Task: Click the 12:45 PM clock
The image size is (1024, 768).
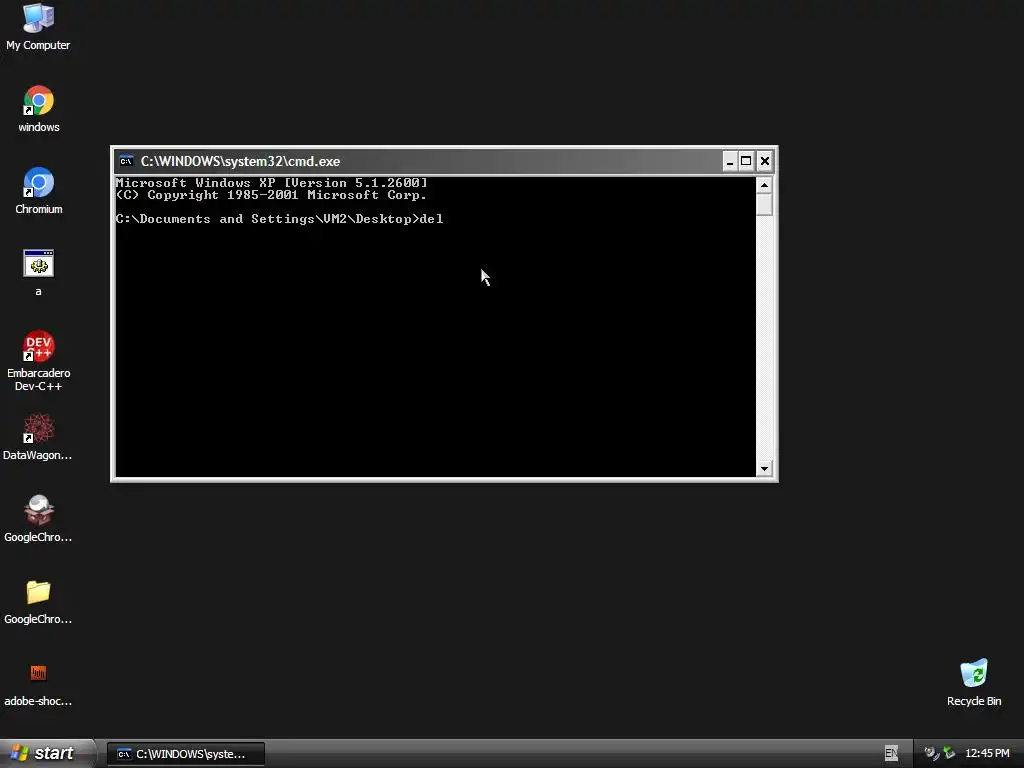Action: [987, 754]
